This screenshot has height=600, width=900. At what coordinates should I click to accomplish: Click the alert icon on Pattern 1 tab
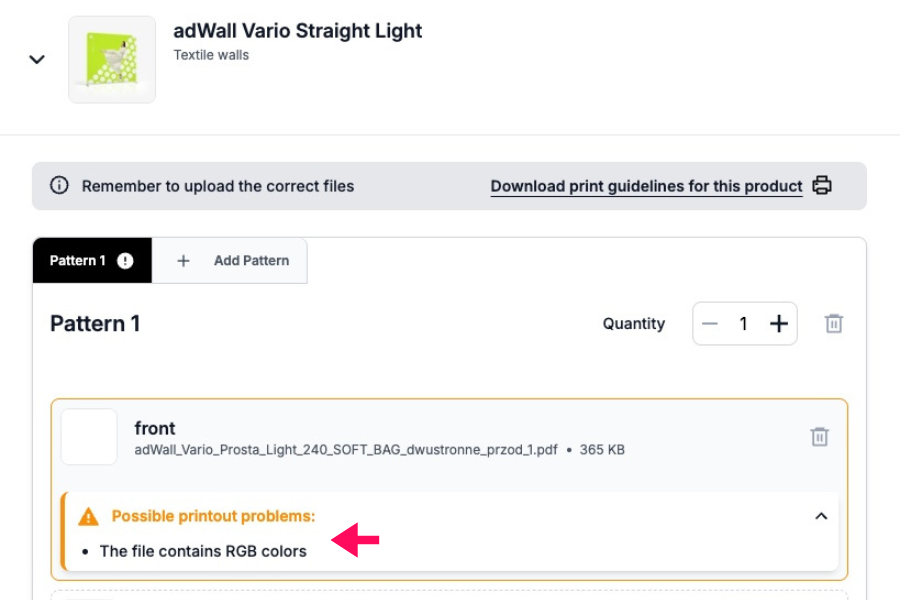coord(125,260)
